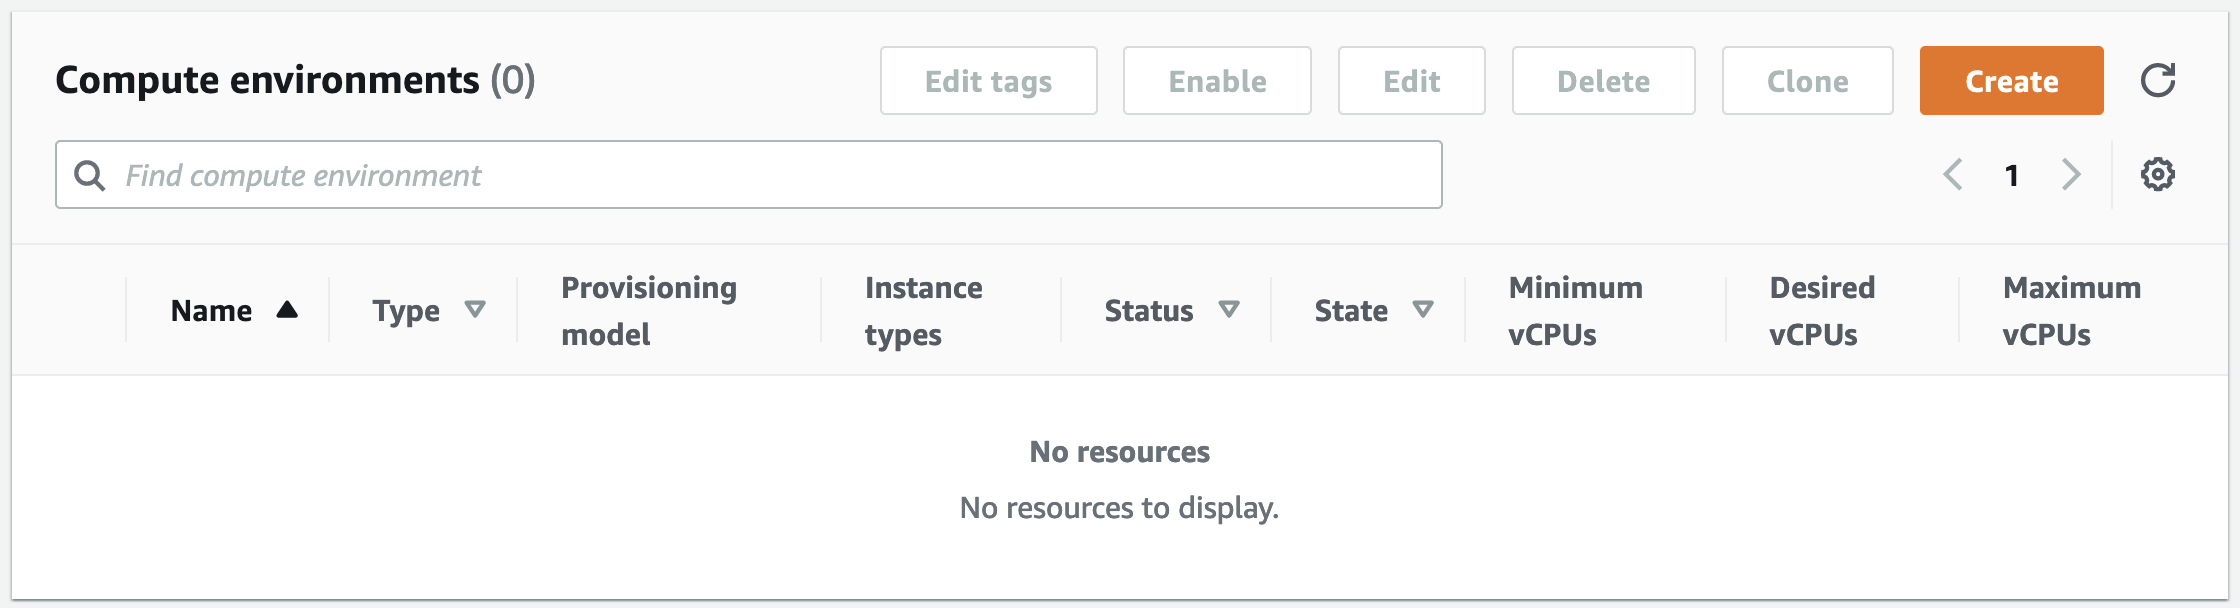The height and width of the screenshot is (608, 2240).
Task: Click the Clone button
Action: coord(1807,80)
